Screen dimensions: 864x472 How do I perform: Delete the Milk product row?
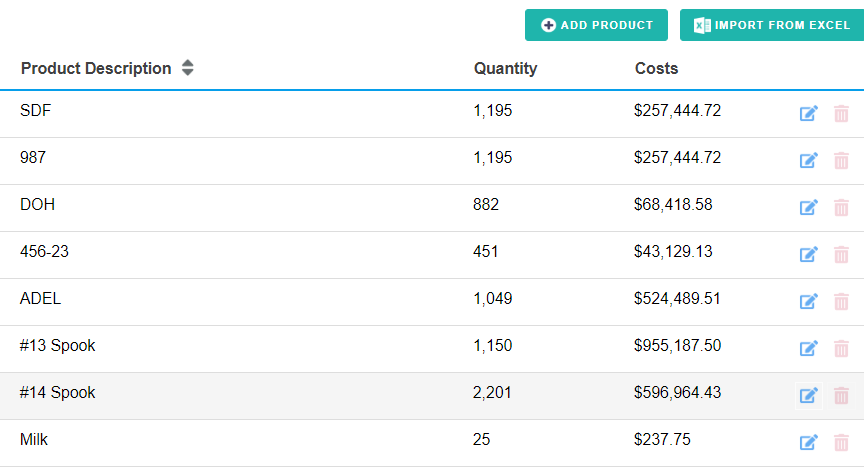(841, 442)
